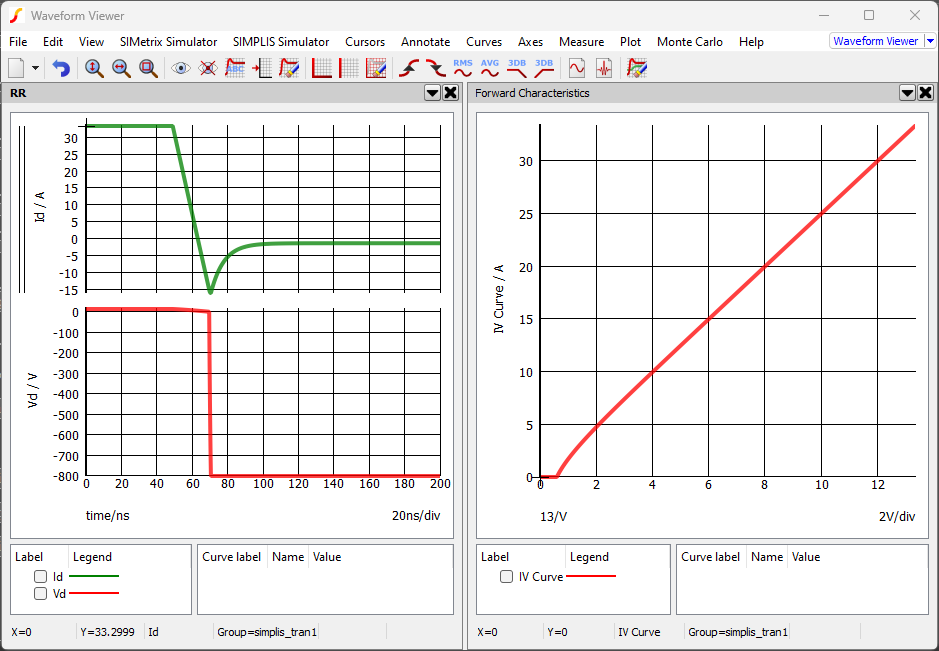Click the RMS measurement icon
The image size is (939, 651).
463,68
